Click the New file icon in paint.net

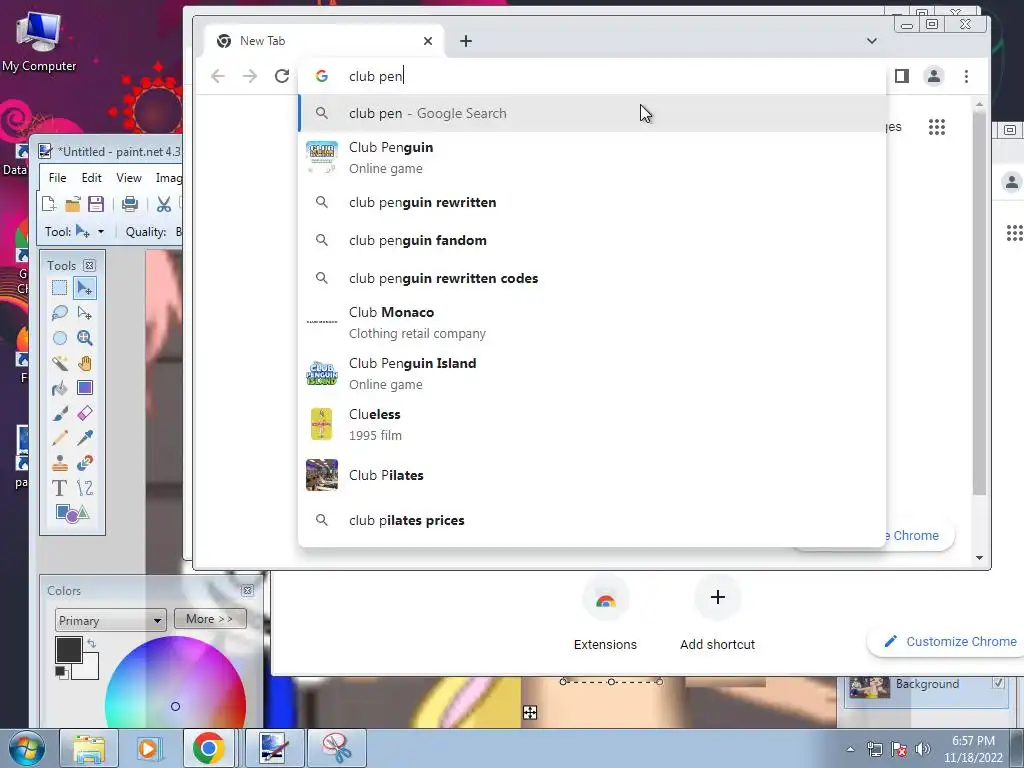click(49, 204)
